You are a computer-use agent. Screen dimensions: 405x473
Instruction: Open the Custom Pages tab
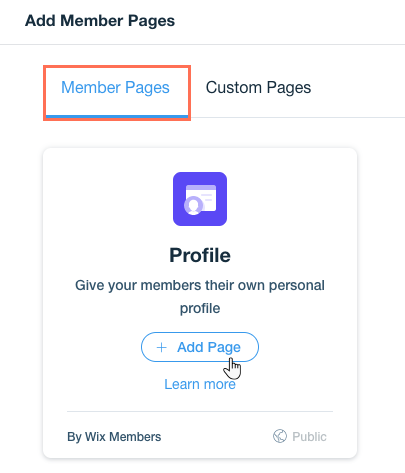click(258, 88)
